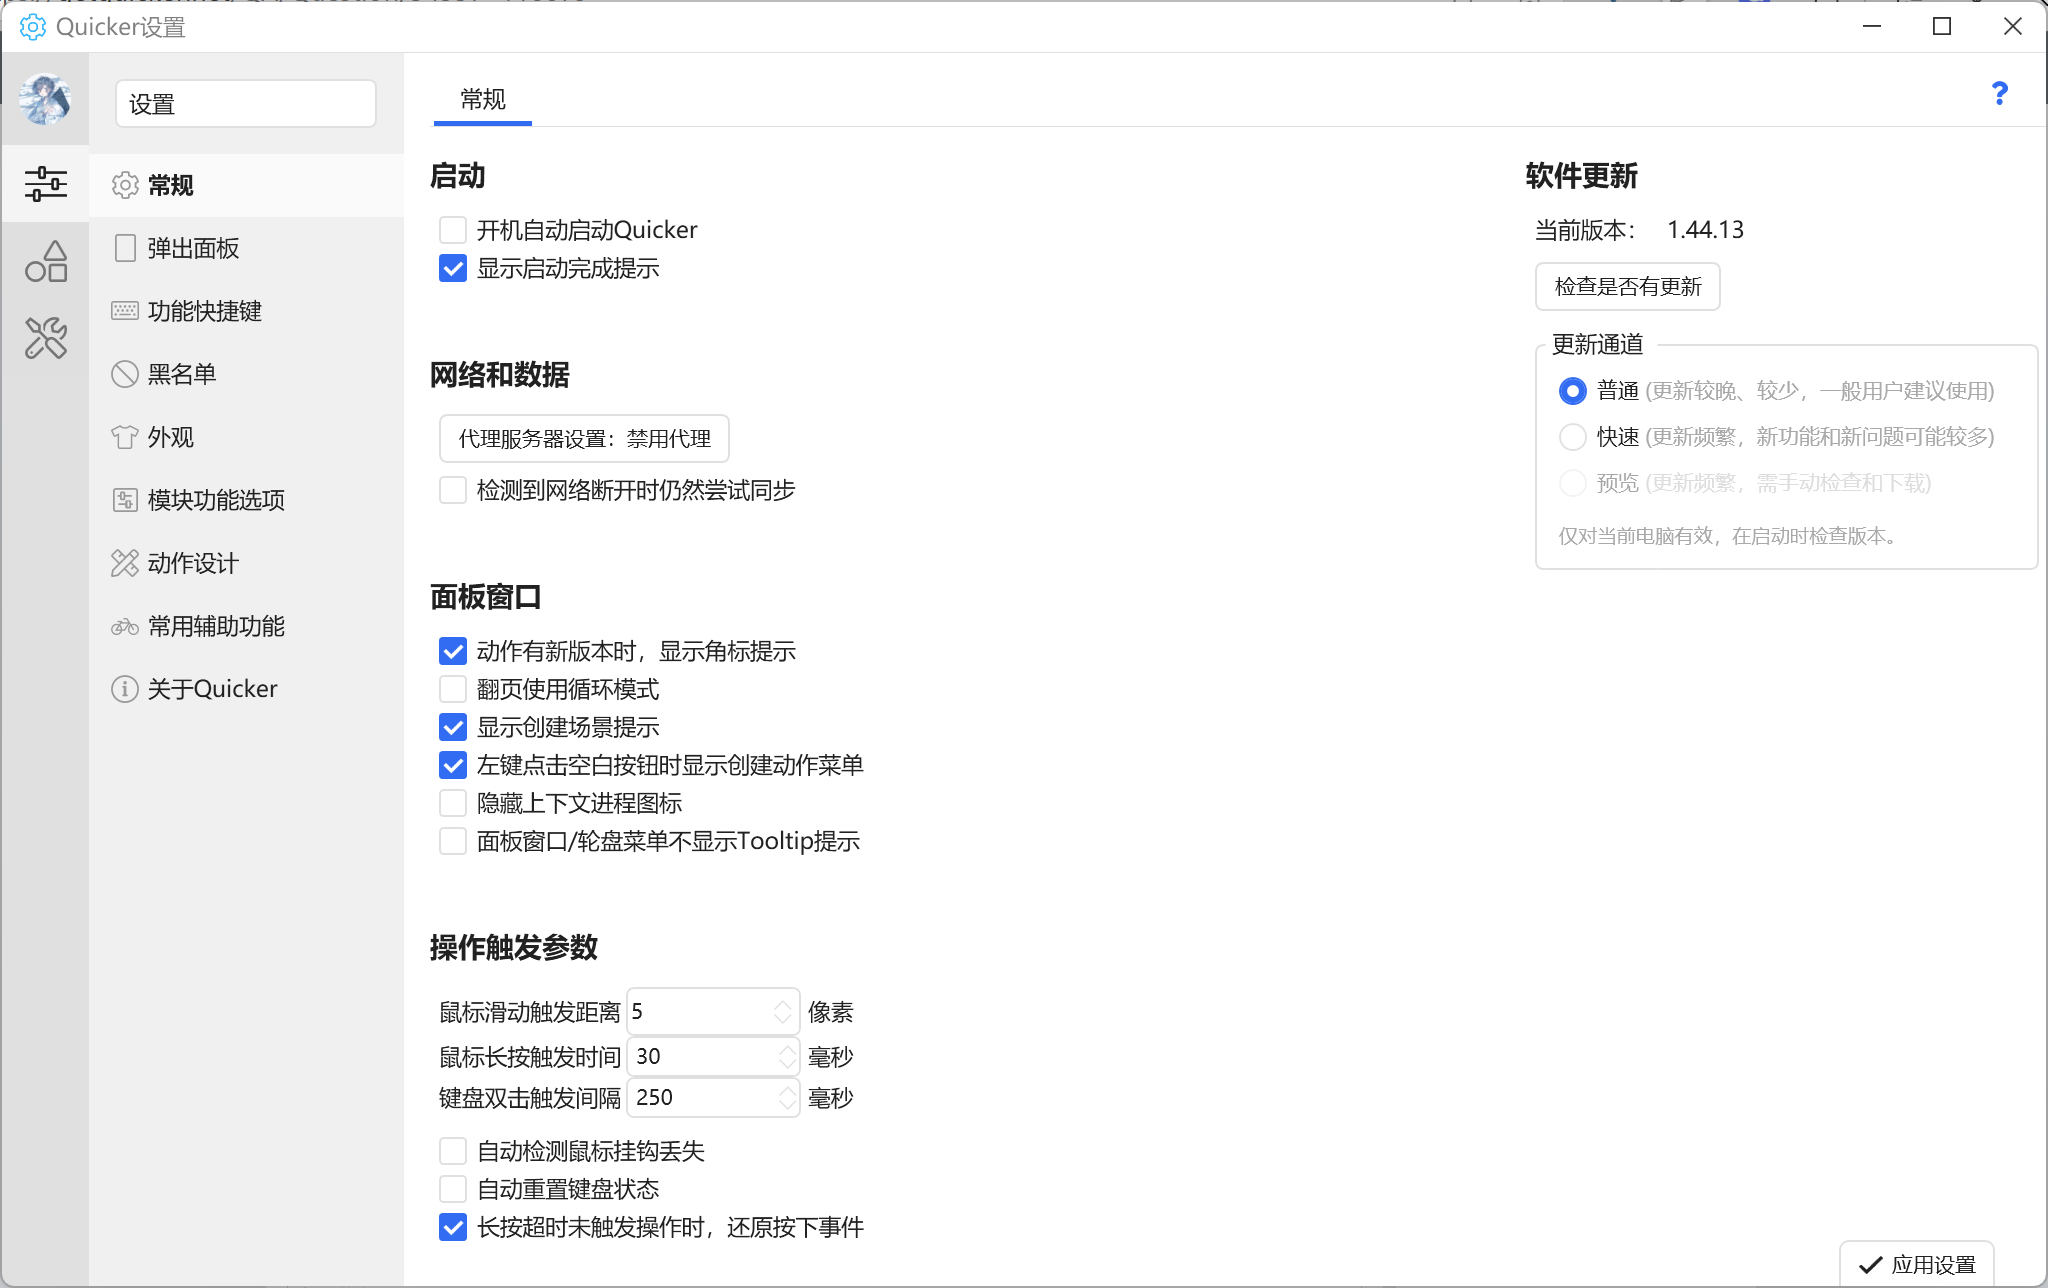The image size is (2048, 1288).
Task: Maximize the Quicker设置 window
Action: (1942, 27)
